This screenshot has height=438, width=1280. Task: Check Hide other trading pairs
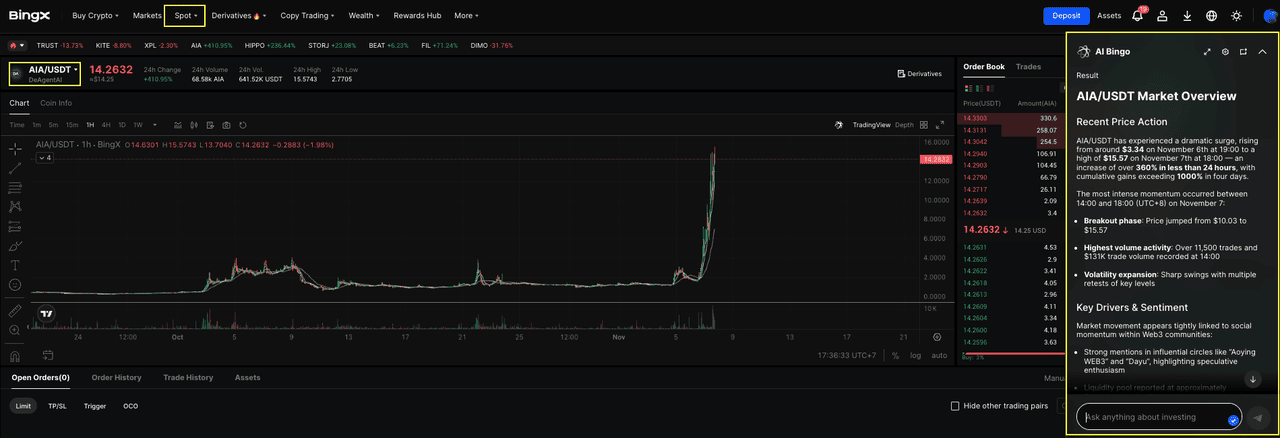pos(955,406)
